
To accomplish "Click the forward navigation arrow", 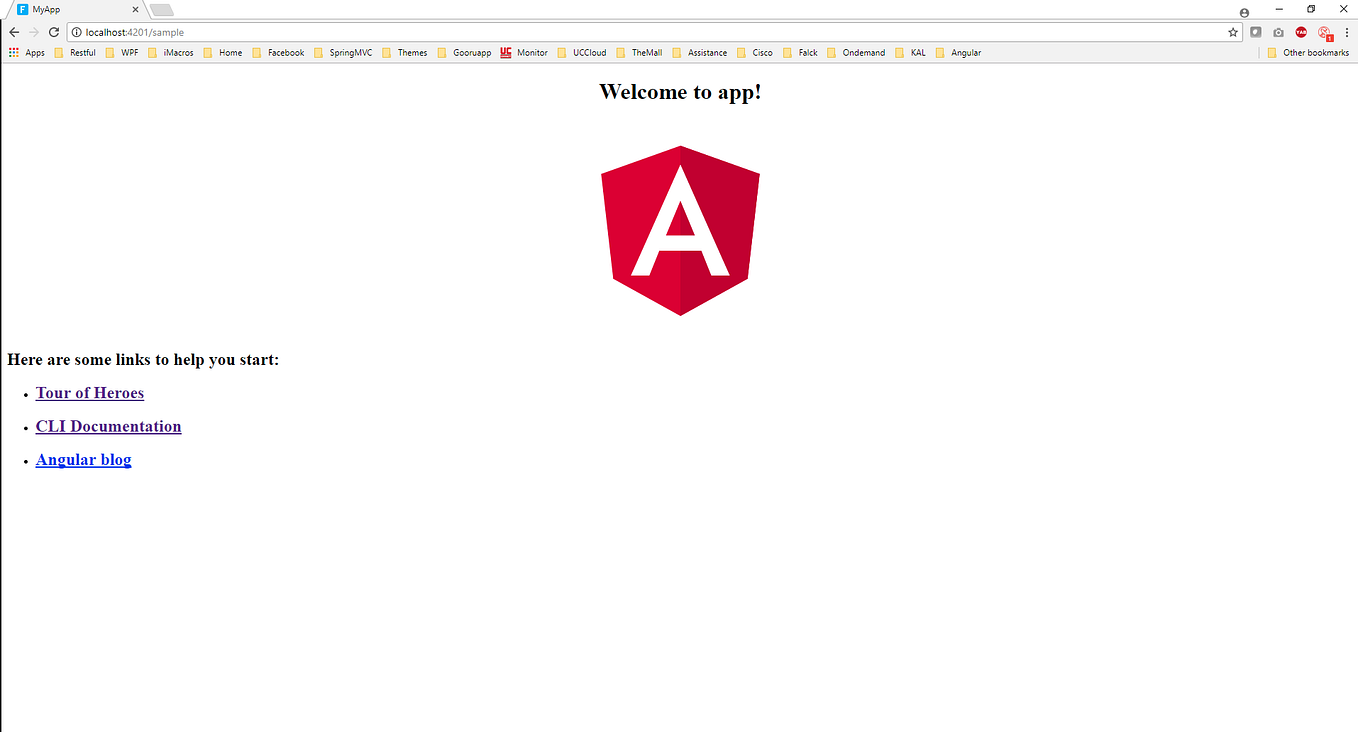I will (33, 31).
